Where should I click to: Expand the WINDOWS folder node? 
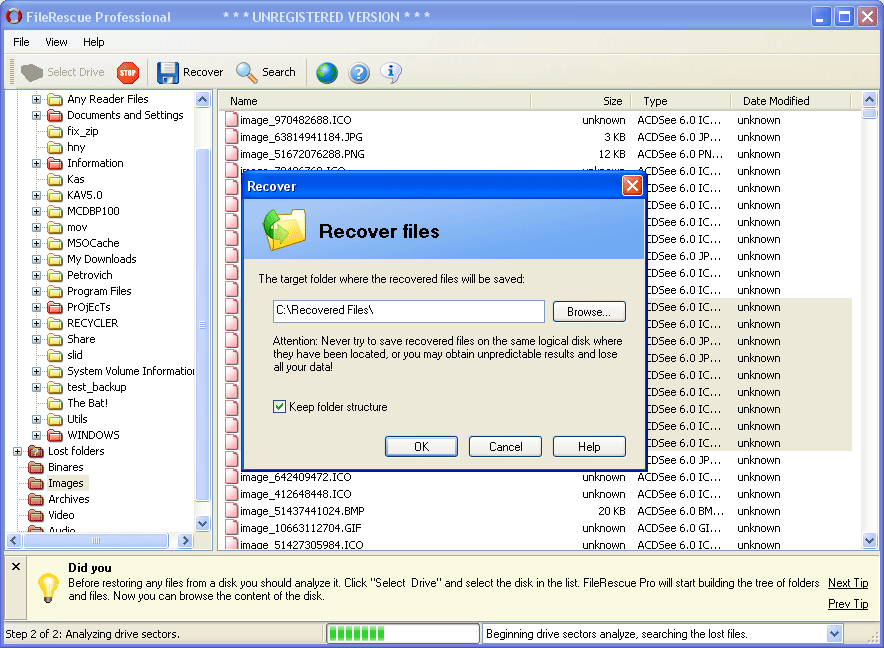coord(36,435)
